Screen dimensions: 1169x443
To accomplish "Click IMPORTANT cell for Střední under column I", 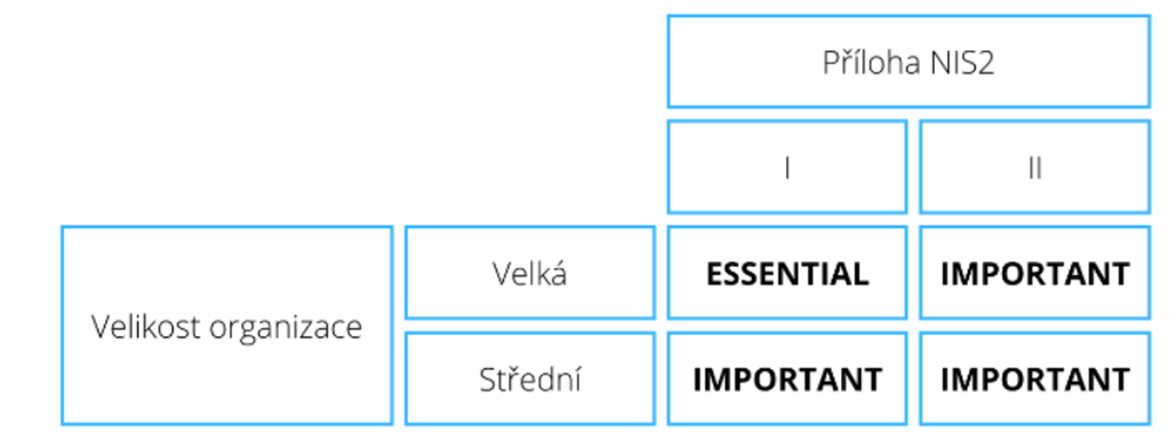I will click(x=787, y=379).
